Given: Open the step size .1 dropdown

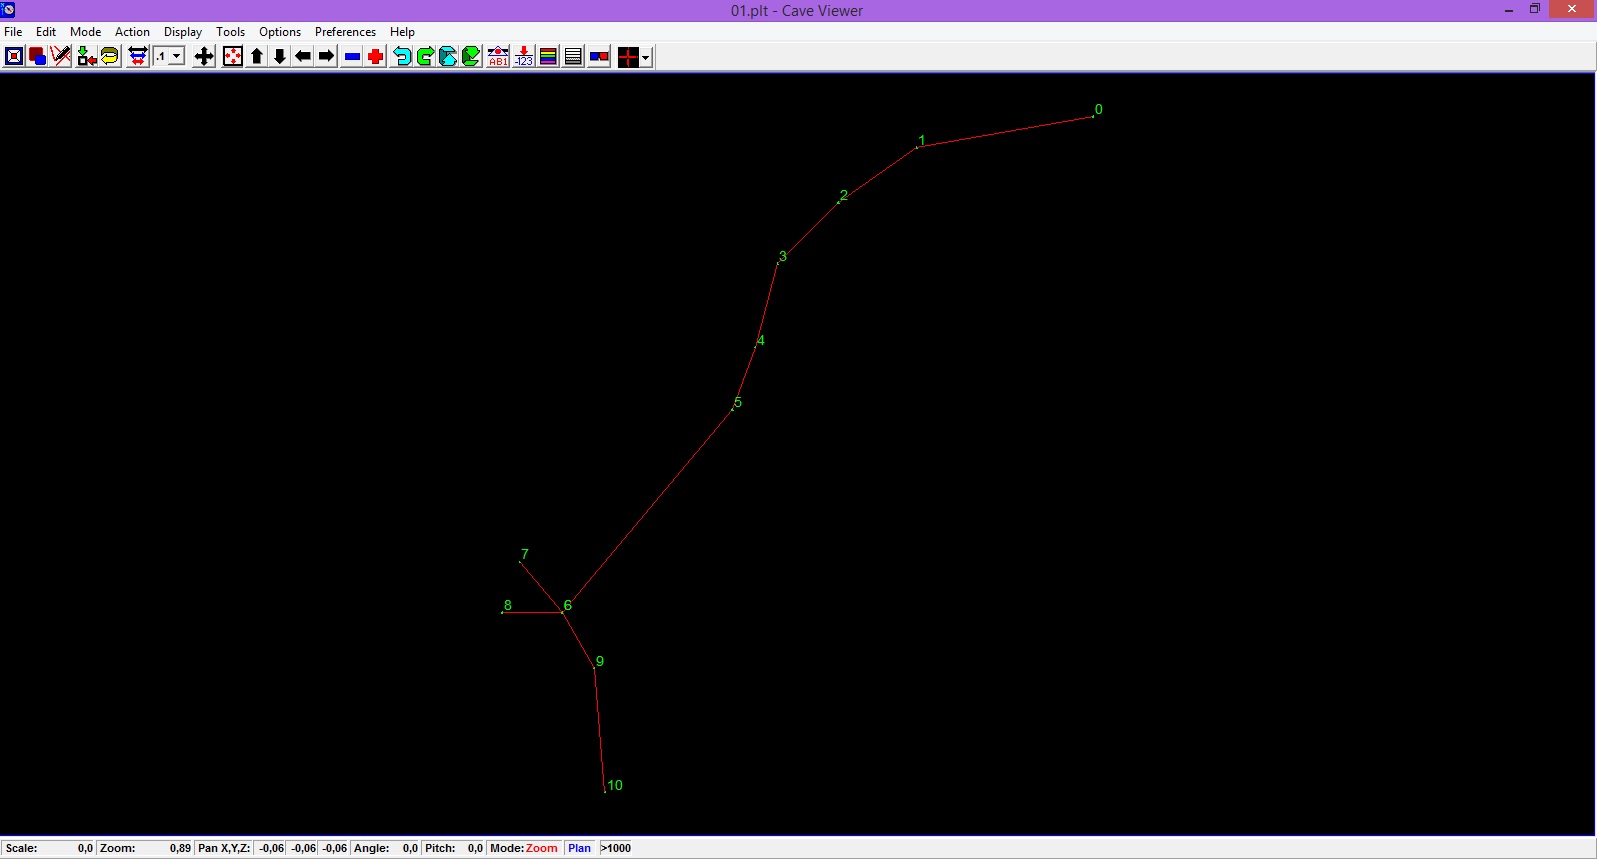Looking at the screenshot, I should tap(177, 57).
